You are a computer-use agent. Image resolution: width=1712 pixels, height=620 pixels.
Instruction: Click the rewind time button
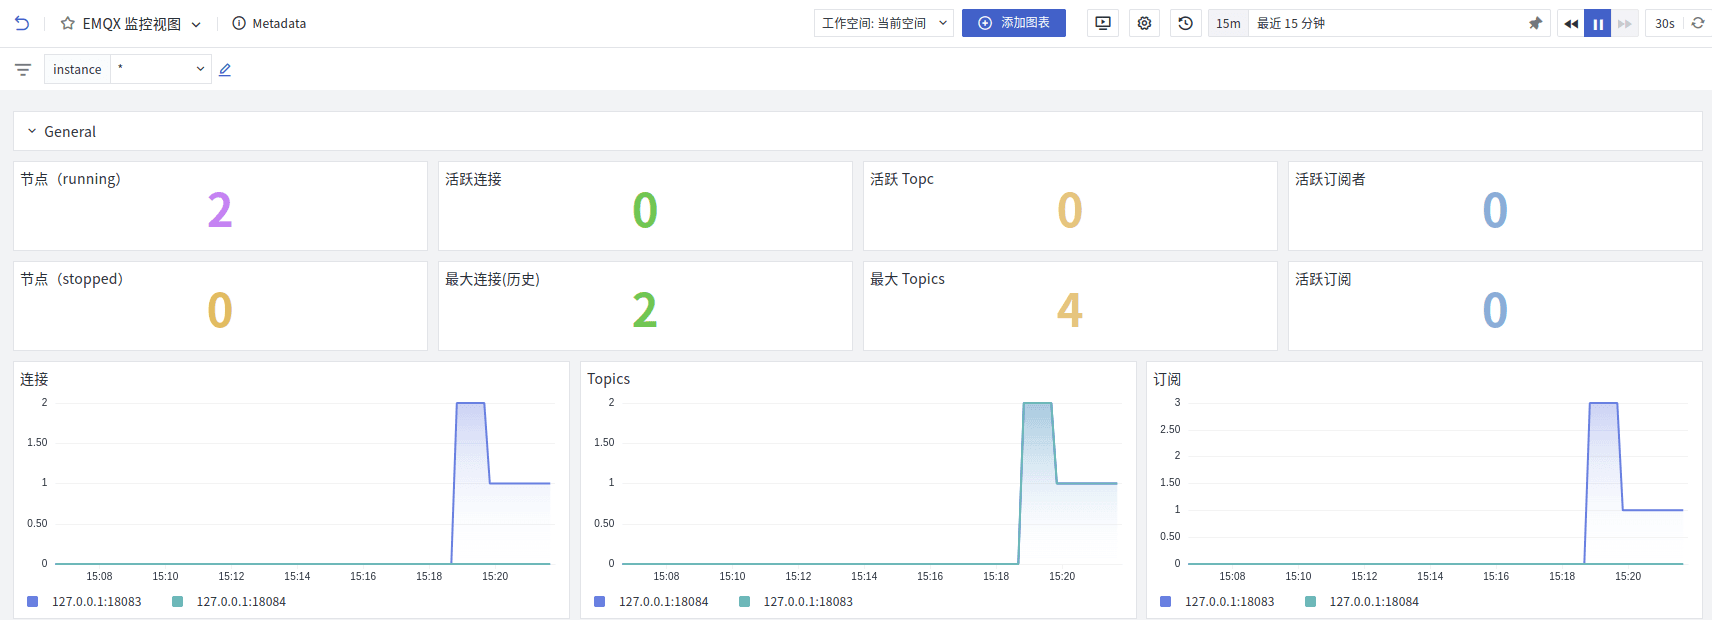coord(1571,23)
